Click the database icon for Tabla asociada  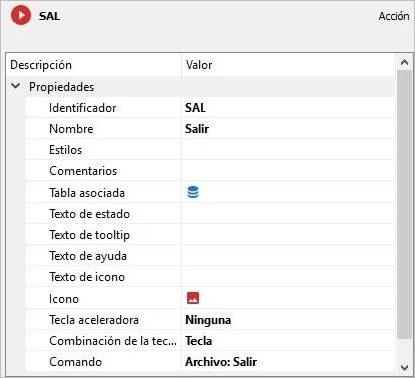193,192
